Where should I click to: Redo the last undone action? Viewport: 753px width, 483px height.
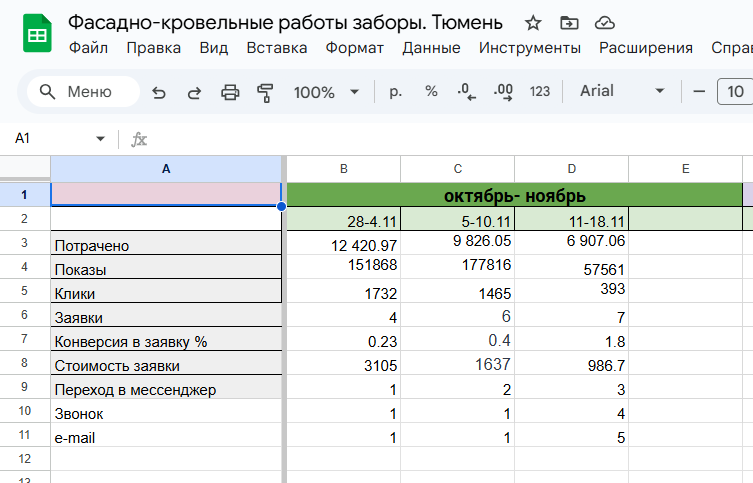[194, 92]
